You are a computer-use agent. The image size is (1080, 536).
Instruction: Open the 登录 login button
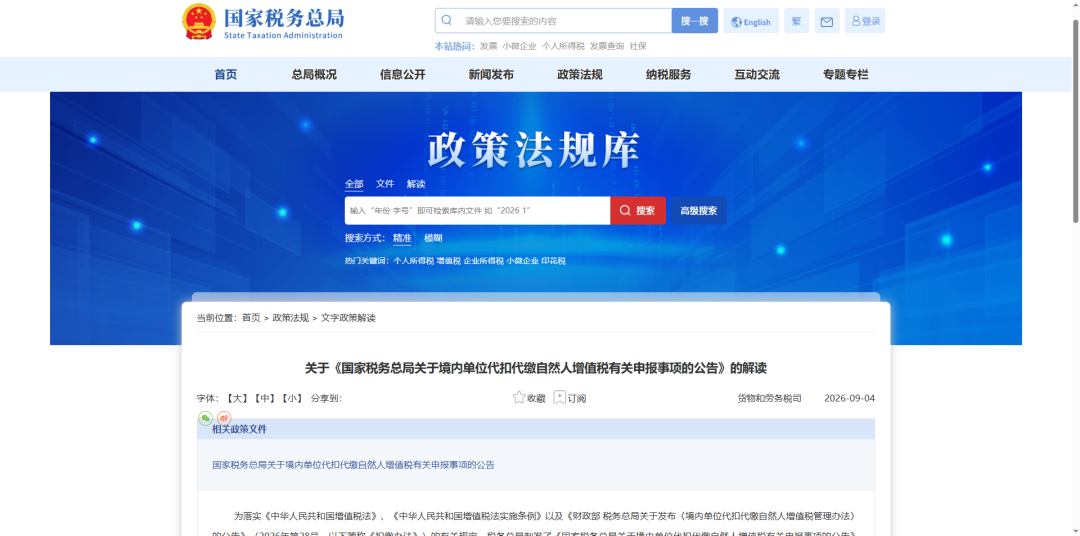865,21
